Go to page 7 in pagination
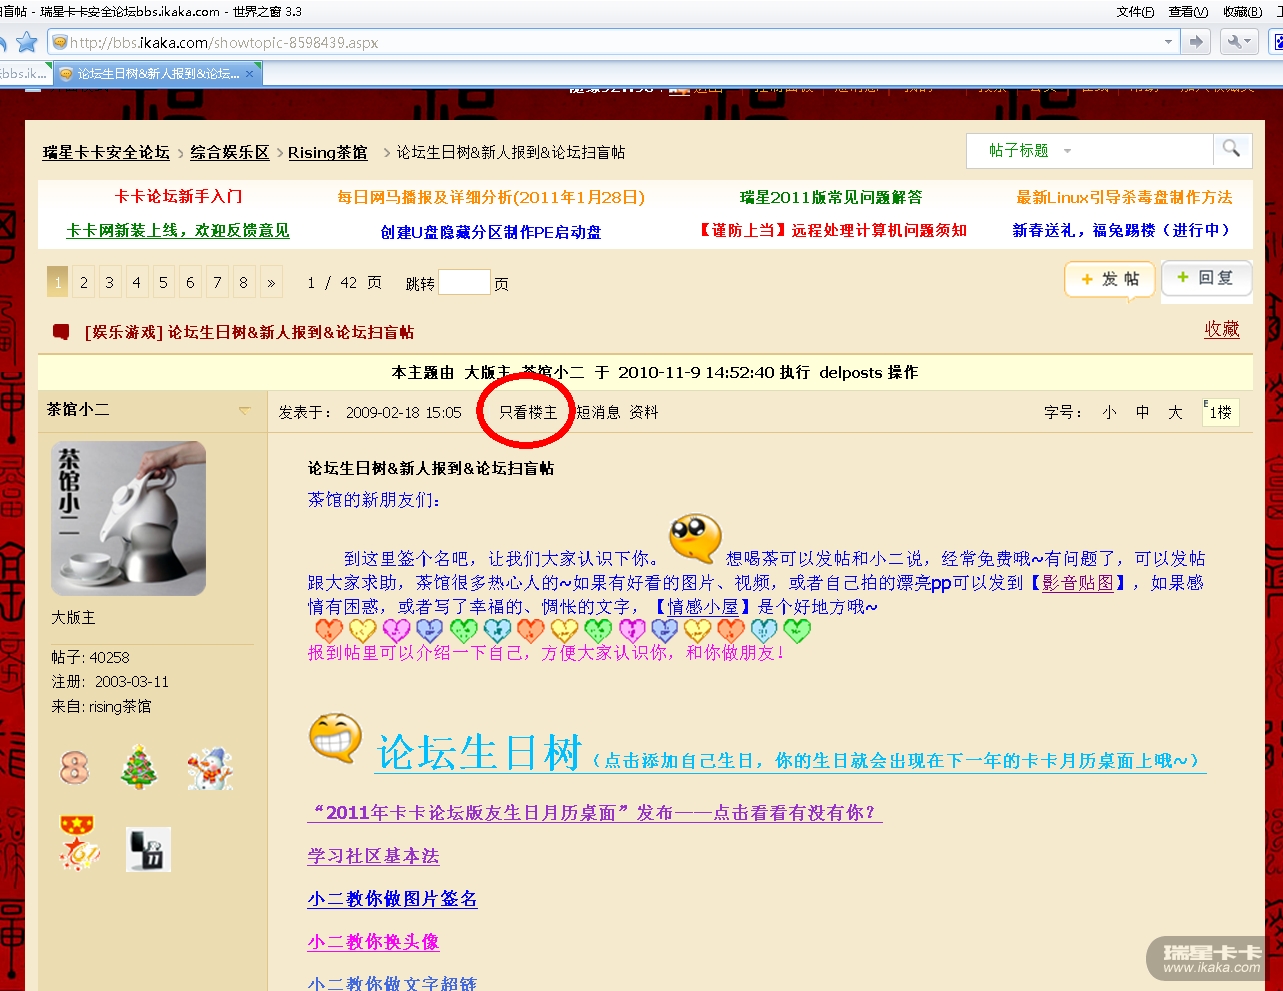 (217, 282)
